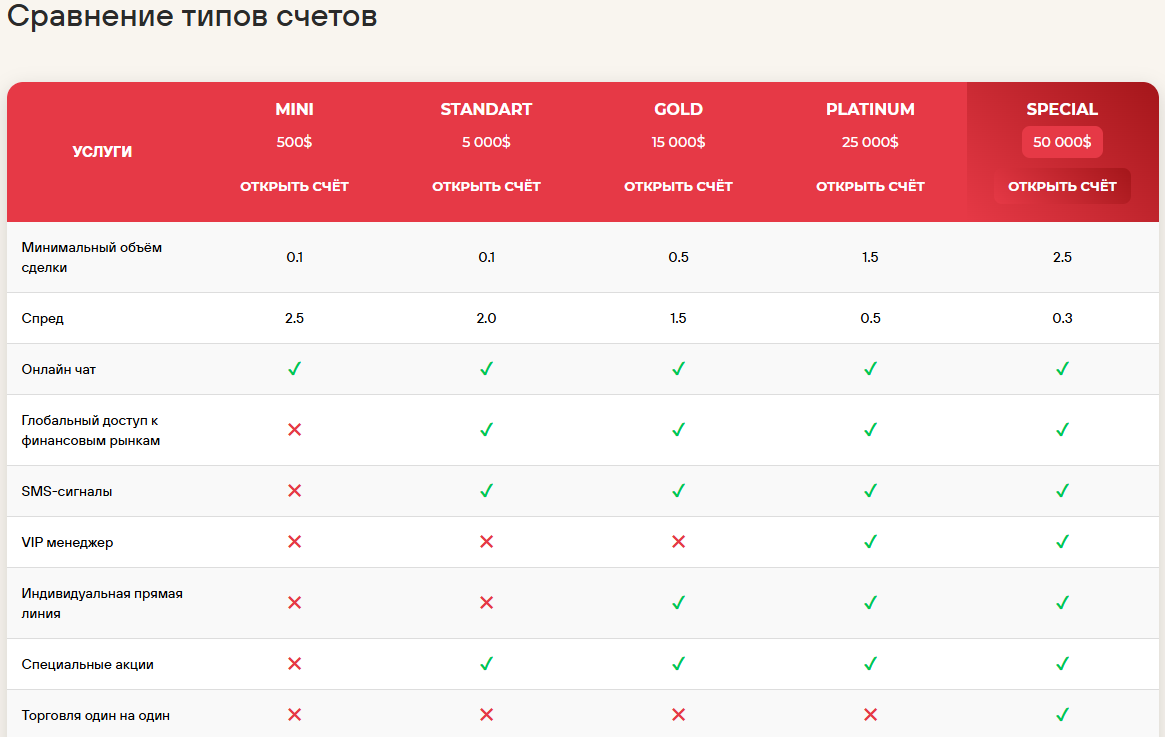Click STANDART Индивидуальная прямая линия red cross
The image size is (1165, 737).
tap(486, 603)
